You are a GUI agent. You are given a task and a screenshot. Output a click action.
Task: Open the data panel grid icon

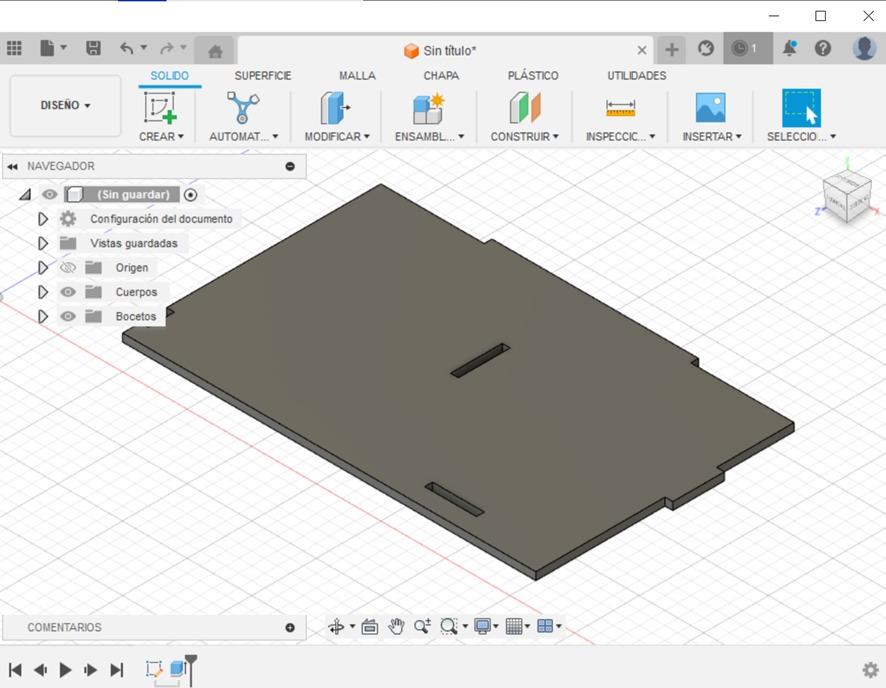click(x=14, y=49)
